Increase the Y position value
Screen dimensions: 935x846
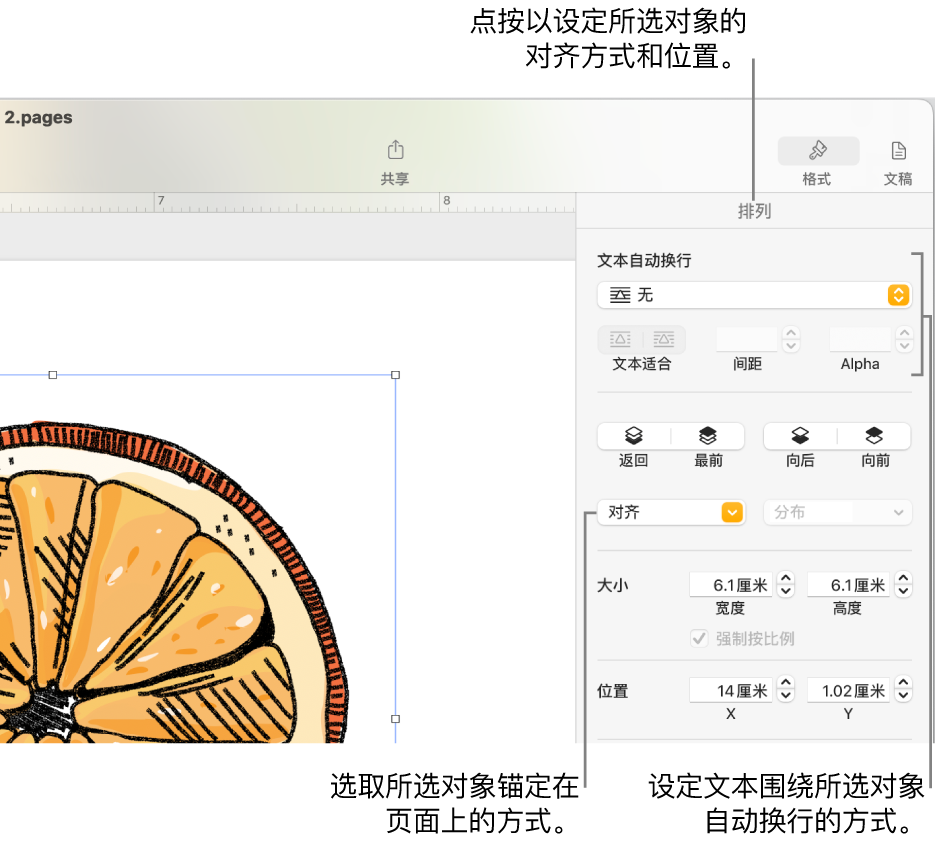tap(903, 684)
